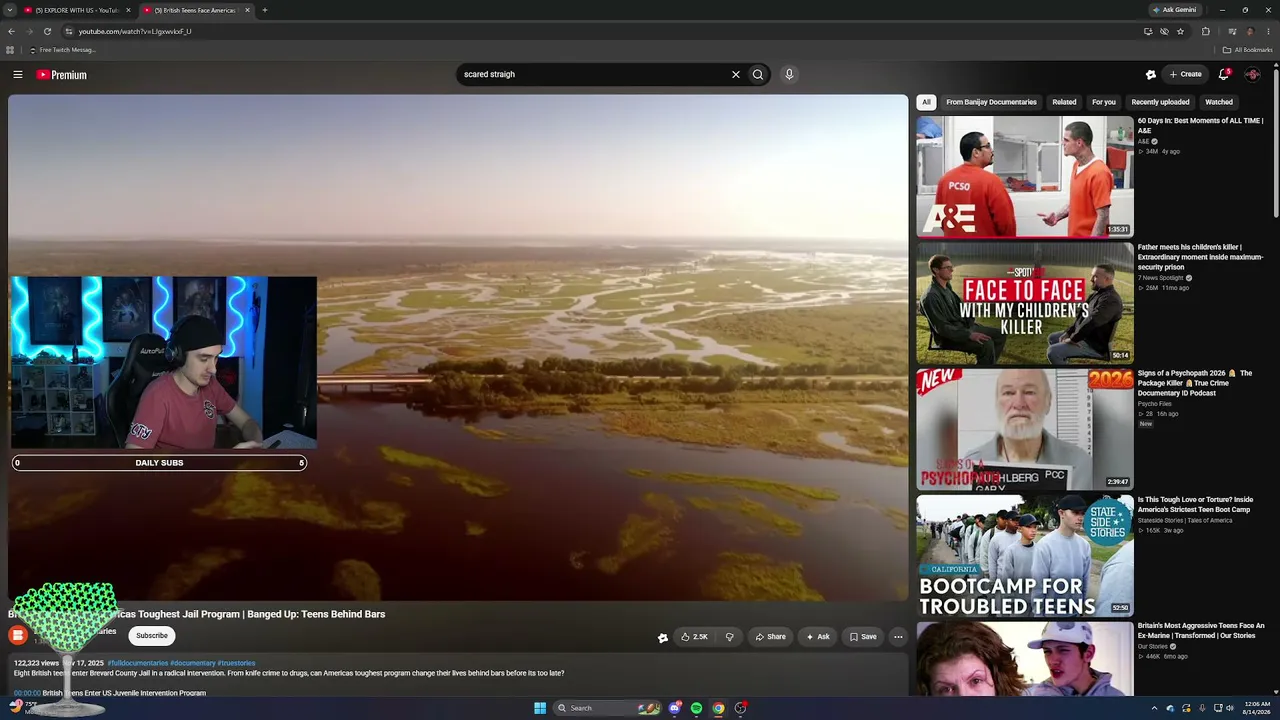Close the 'EXPLORE WITH US' tab
The height and width of the screenshot is (720, 1280).
128,10
